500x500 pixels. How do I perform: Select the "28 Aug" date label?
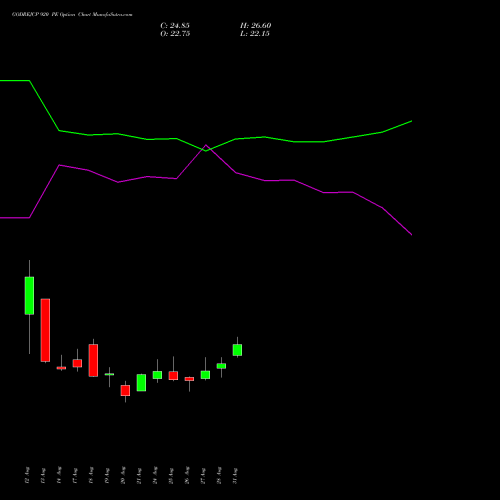tap(219, 475)
